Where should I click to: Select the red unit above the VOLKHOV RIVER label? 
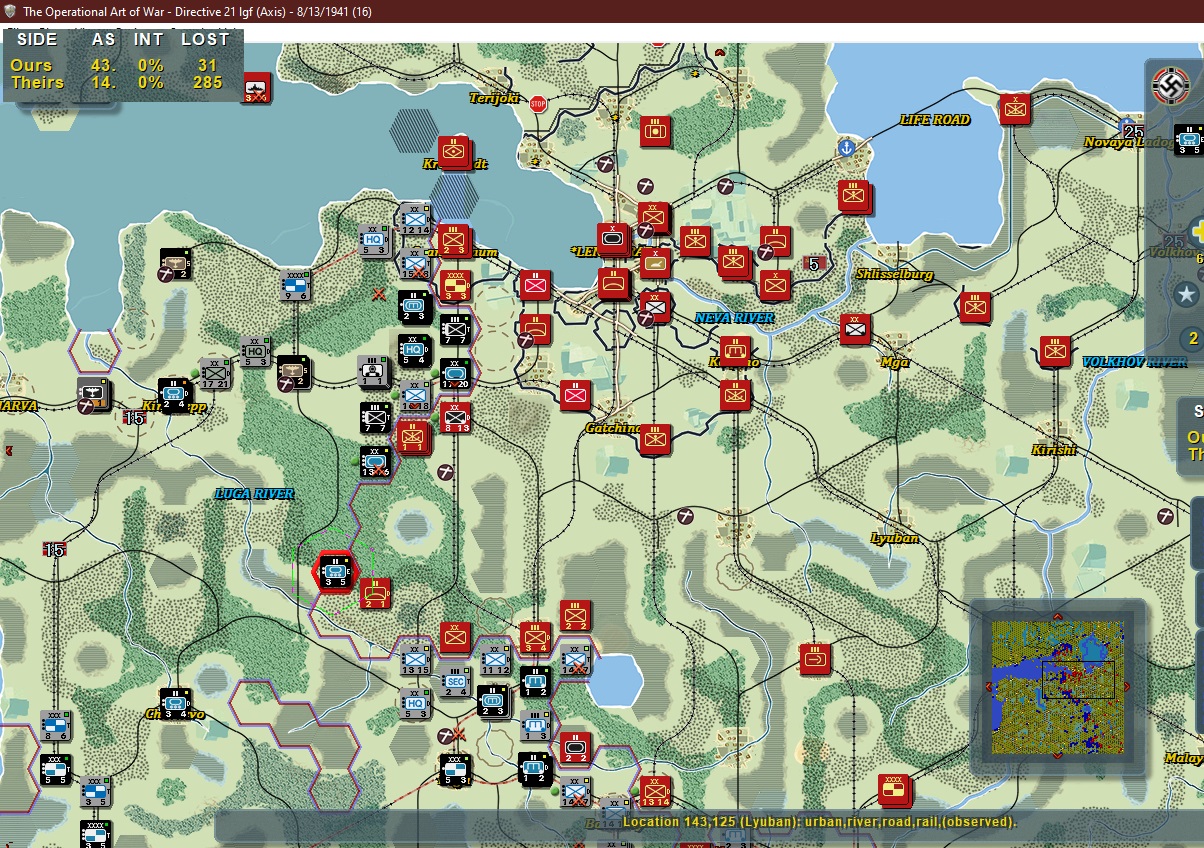click(1055, 350)
